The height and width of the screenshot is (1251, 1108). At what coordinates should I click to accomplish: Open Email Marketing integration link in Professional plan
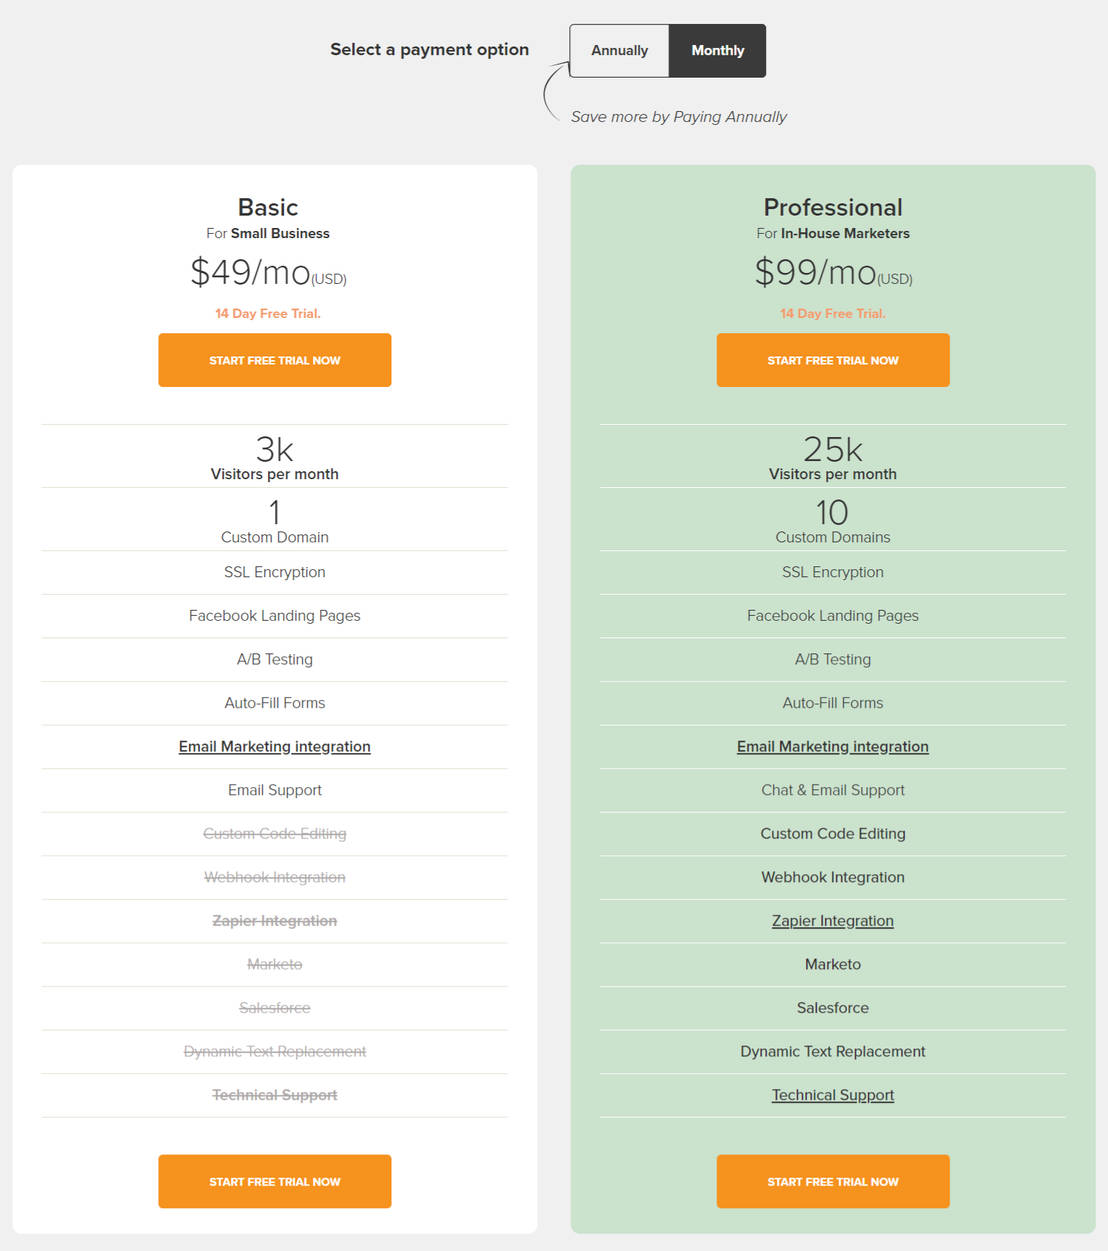point(833,747)
